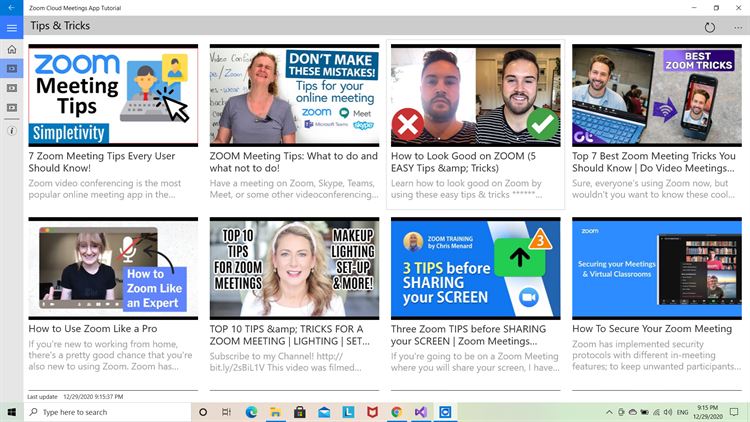Screen dimensions: 750x422
Task: Open Cortana circle icon on taskbar
Action: tap(203, 412)
